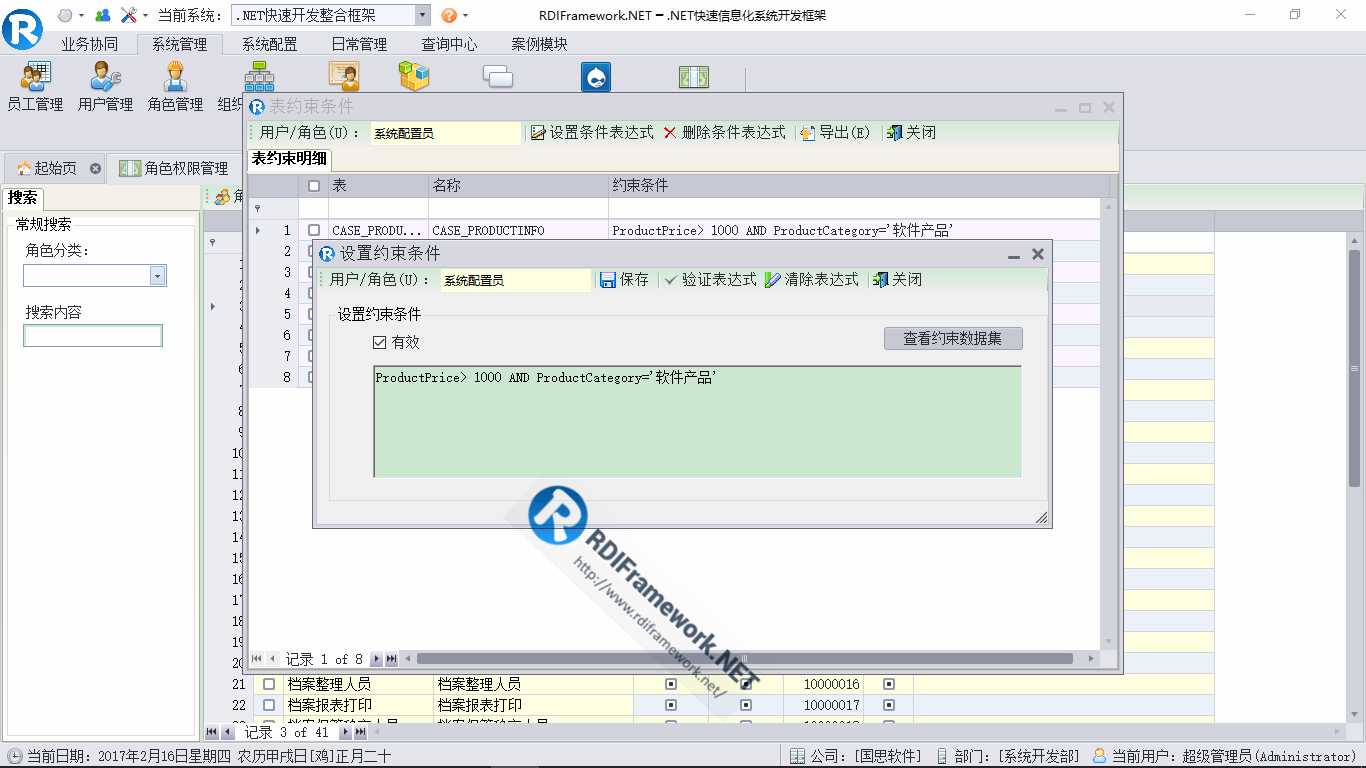Click 清除表达式 in 设置约束条件 toolbar
1366x768 pixels.
click(x=812, y=280)
